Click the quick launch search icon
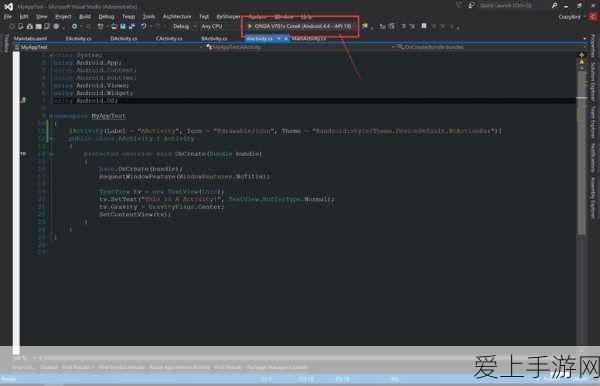The width and height of the screenshot is (600, 386). (x=554, y=5)
